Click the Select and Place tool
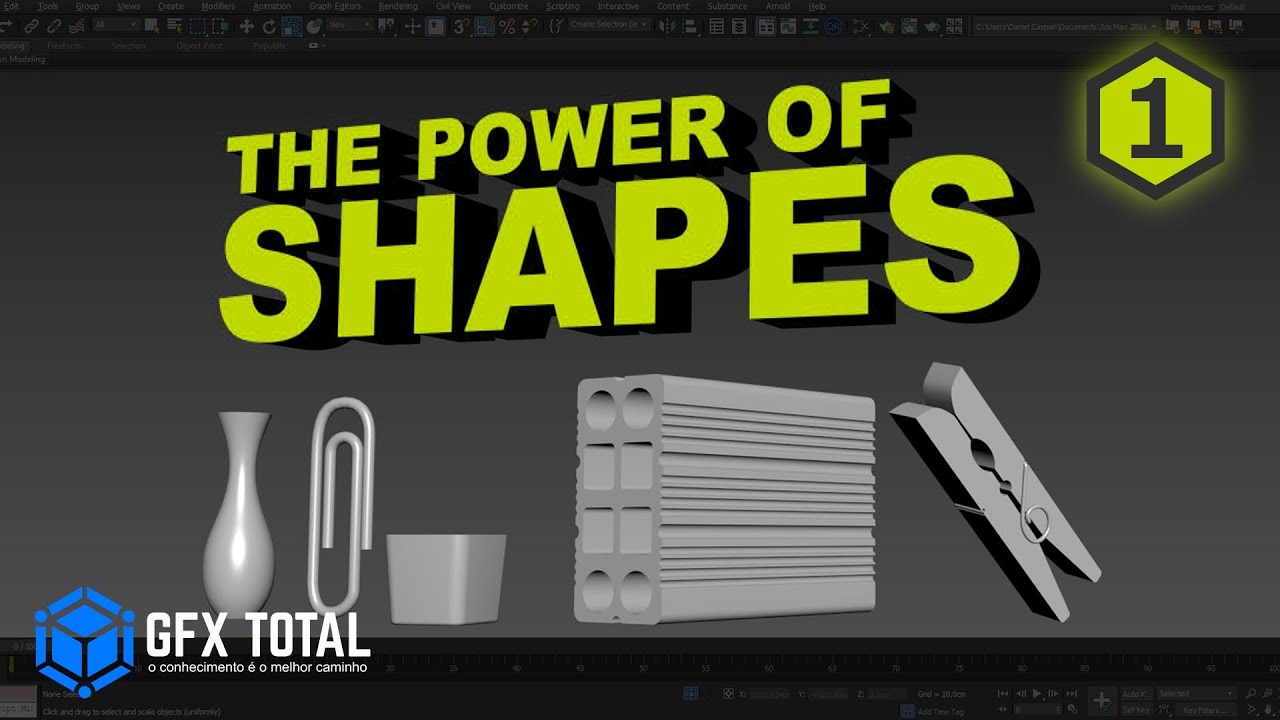 (x=314, y=26)
